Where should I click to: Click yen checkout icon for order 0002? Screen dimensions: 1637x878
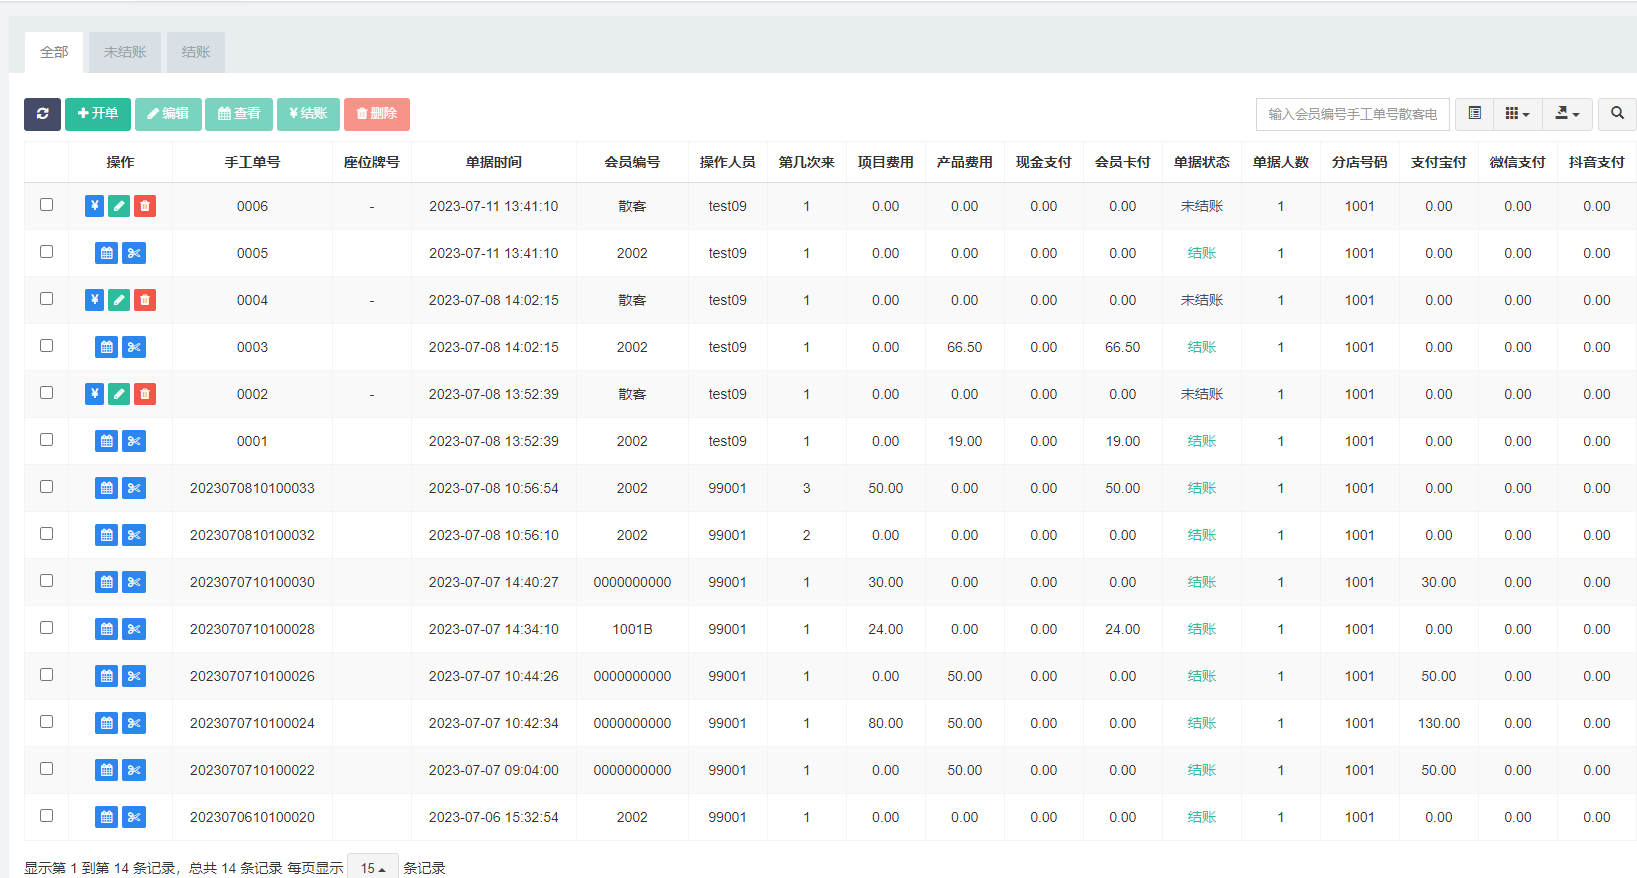(94, 394)
